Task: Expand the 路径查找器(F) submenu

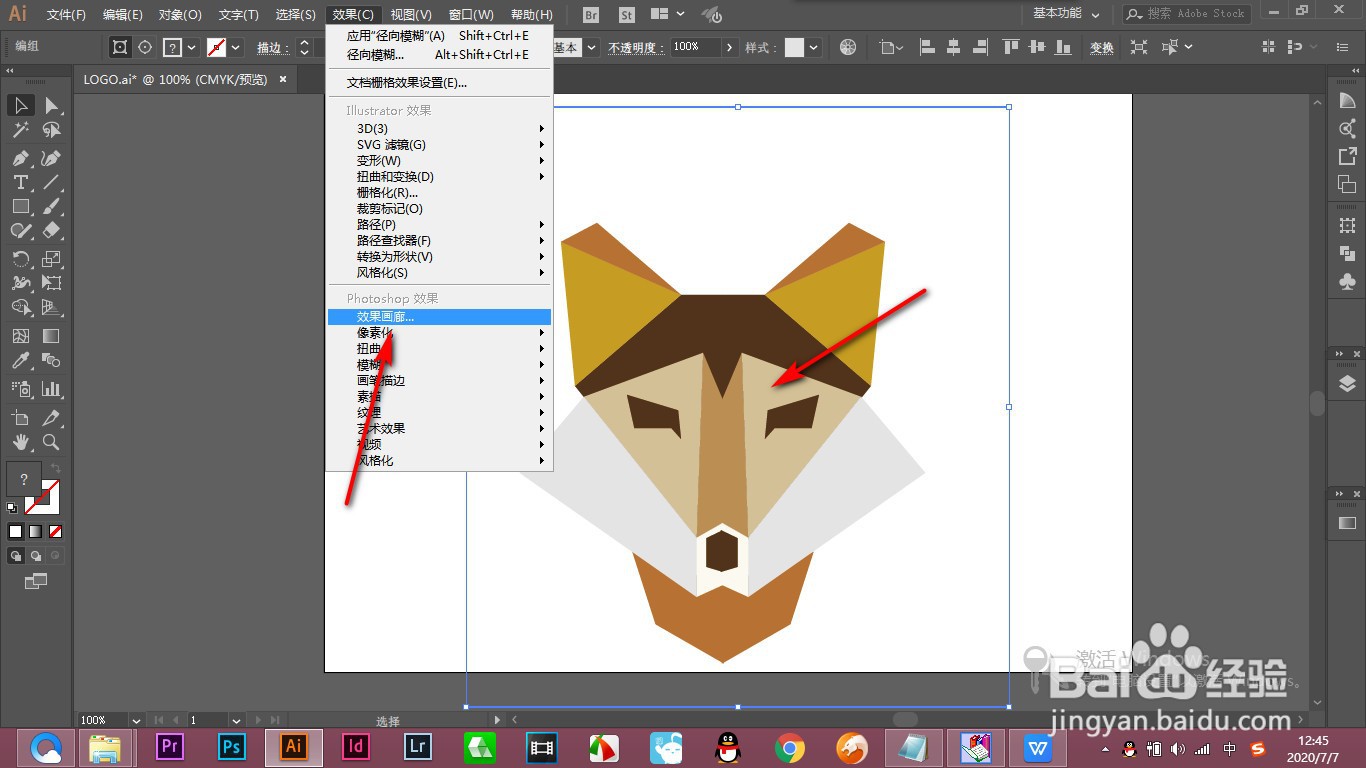Action: (x=440, y=240)
